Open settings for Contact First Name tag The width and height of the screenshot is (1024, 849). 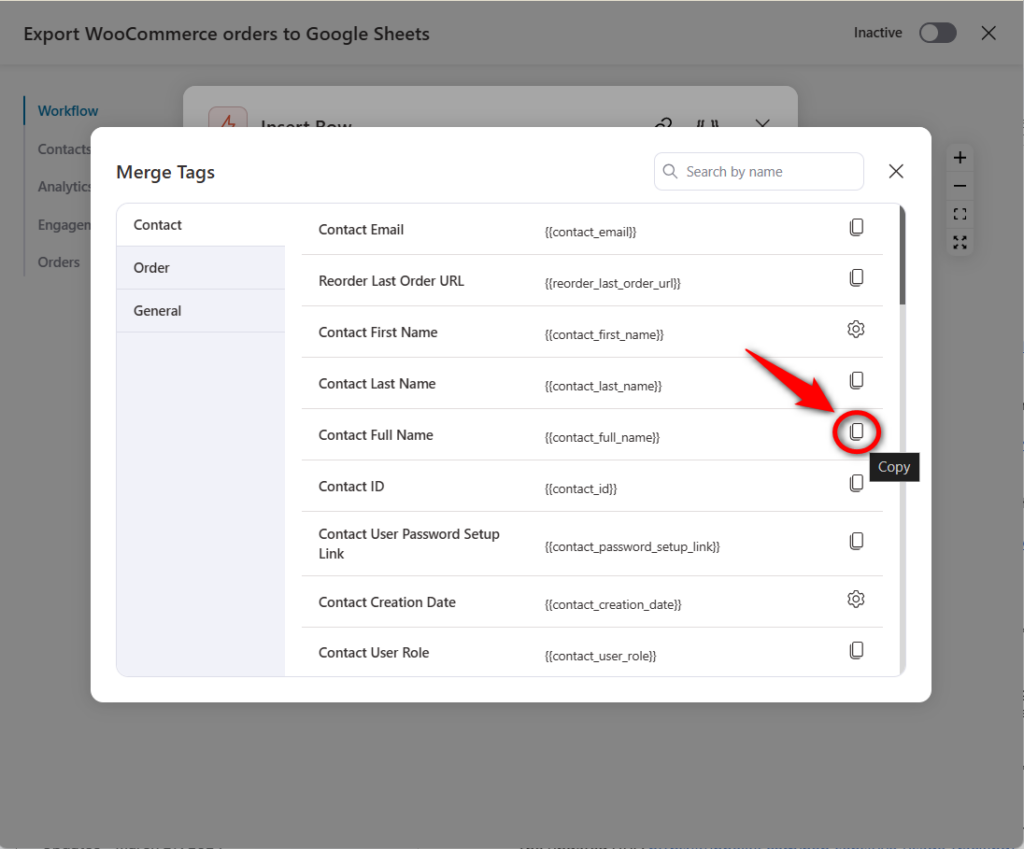point(856,329)
